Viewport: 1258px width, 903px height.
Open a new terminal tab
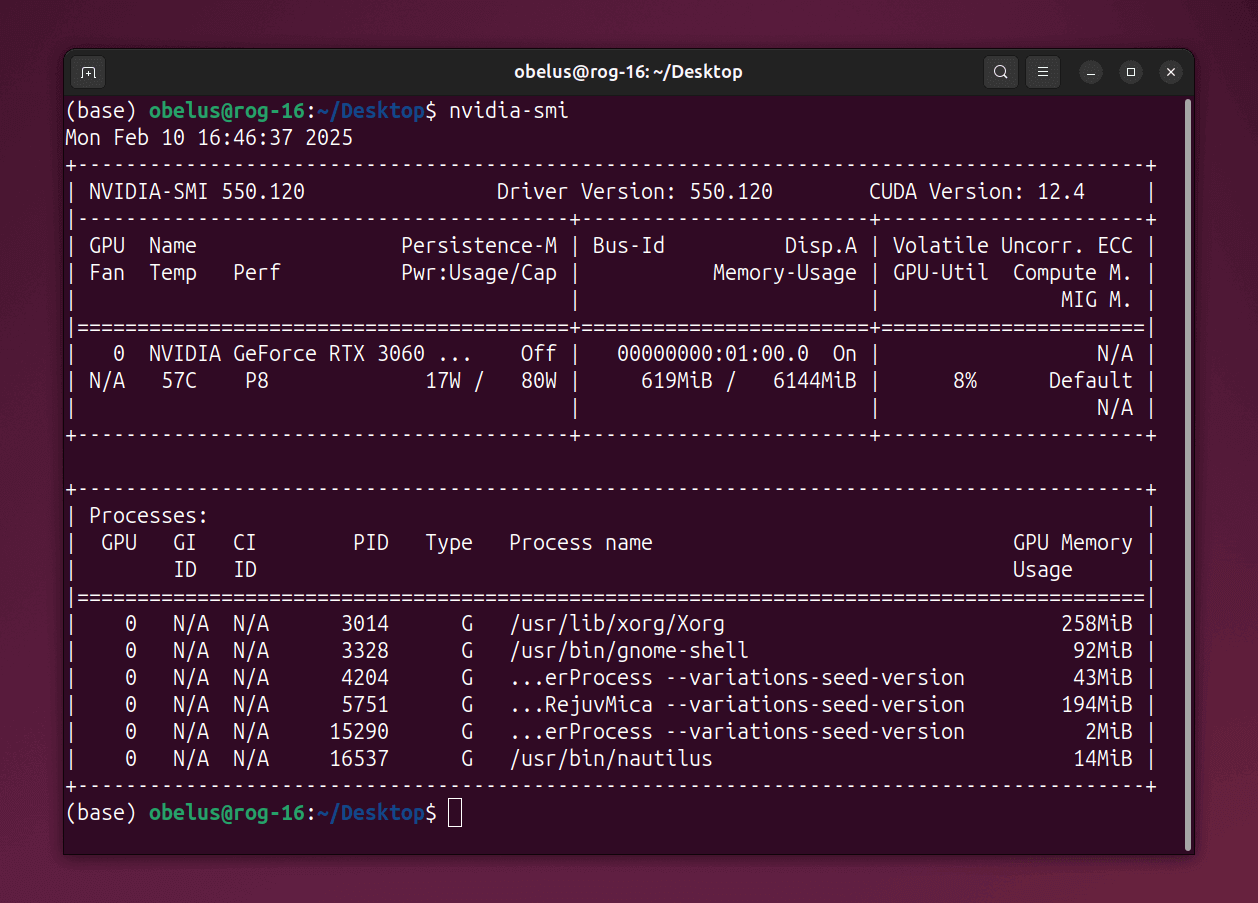[88, 72]
